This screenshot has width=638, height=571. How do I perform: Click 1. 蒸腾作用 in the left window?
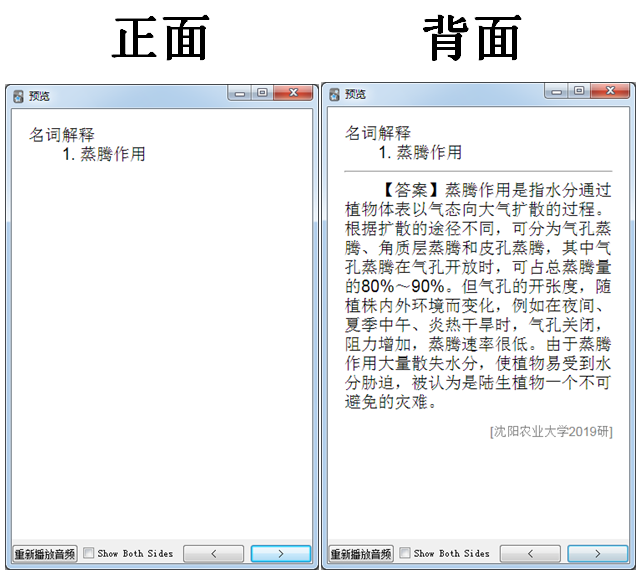point(104,154)
